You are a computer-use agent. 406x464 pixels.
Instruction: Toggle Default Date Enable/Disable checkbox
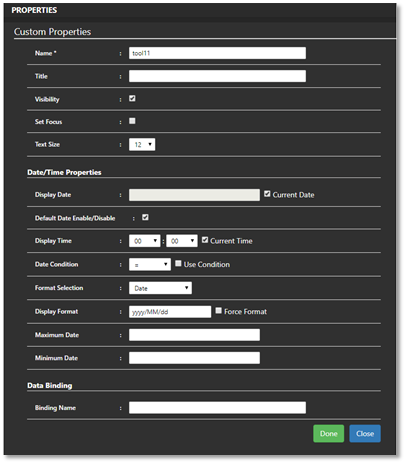(145, 217)
